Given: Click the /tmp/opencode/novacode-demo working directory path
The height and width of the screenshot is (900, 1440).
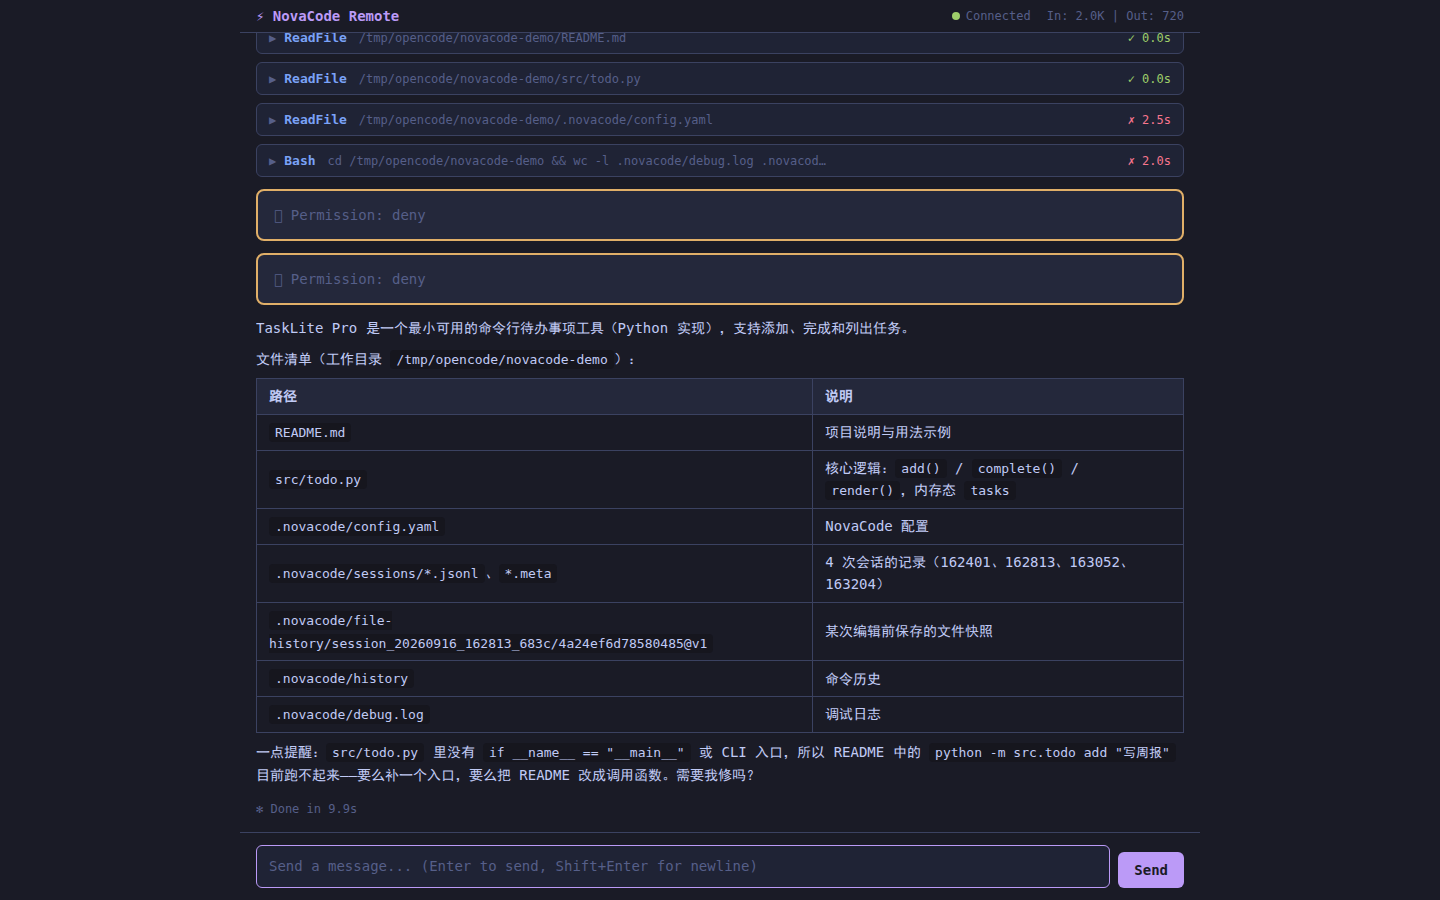Looking at the screenshot, I should (502, 360).
